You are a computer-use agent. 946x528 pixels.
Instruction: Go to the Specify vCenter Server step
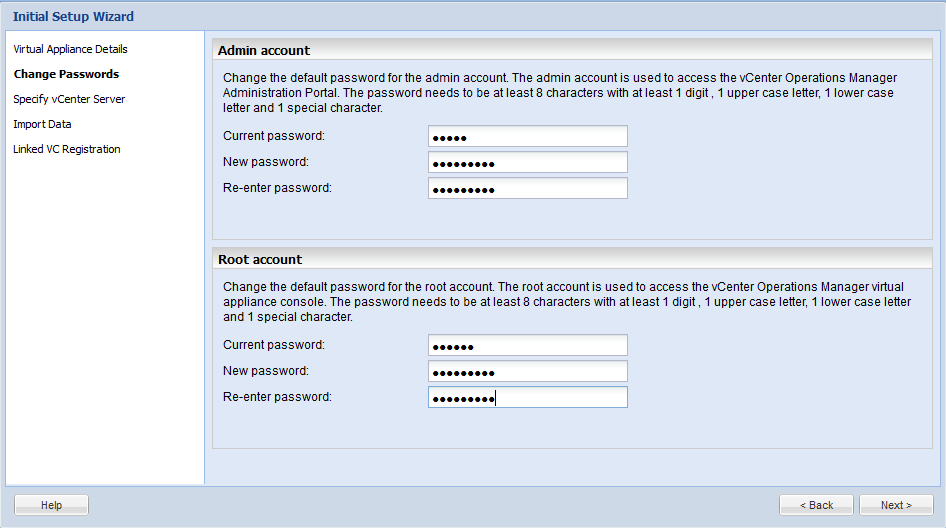pos(69,99)
